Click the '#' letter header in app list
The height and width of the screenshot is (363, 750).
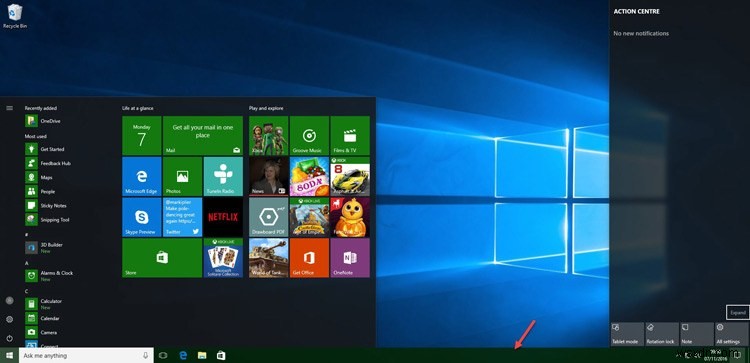(26, 234)
